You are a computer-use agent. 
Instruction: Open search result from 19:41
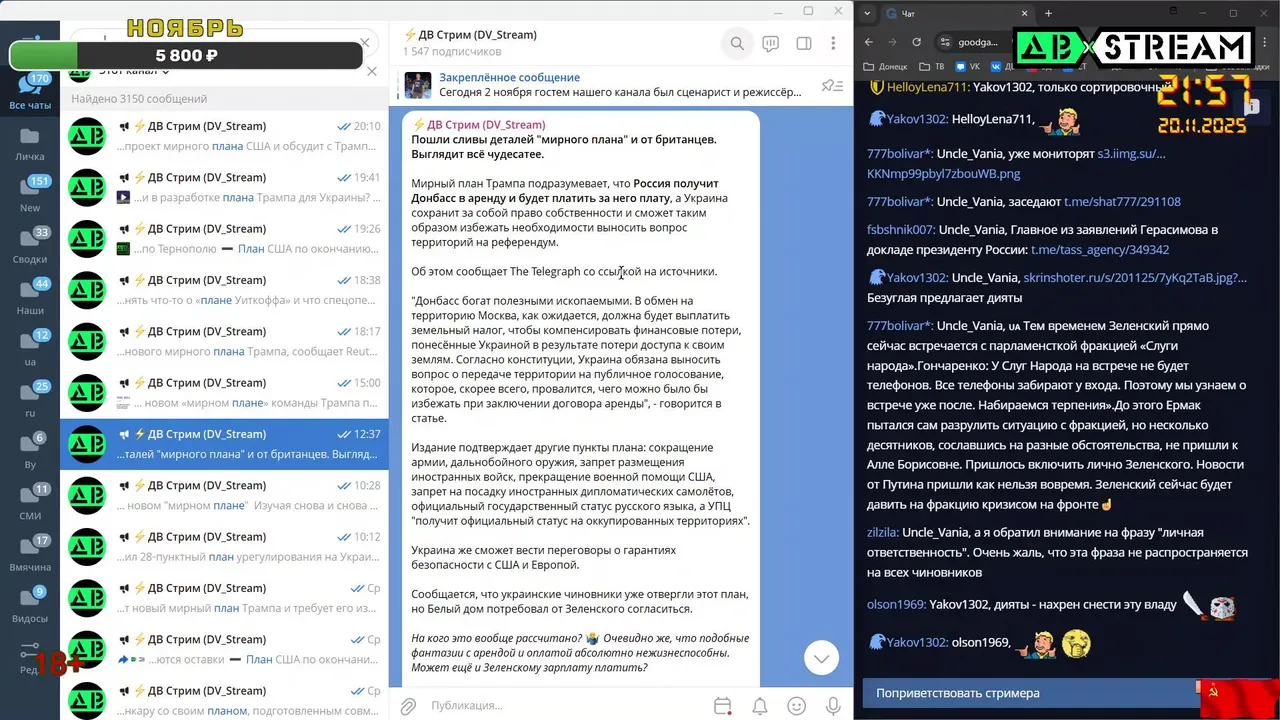pyautogui.click(x=224, y=187)
